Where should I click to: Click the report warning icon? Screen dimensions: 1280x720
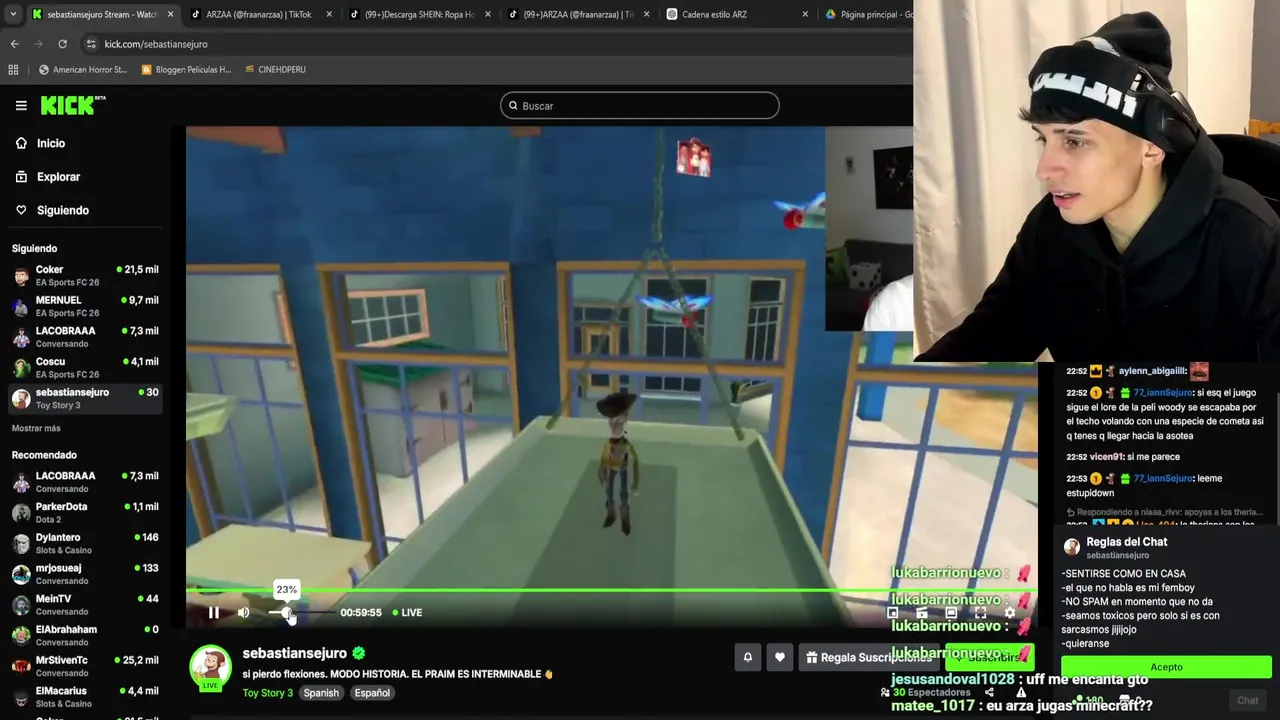coord(1021,692)
